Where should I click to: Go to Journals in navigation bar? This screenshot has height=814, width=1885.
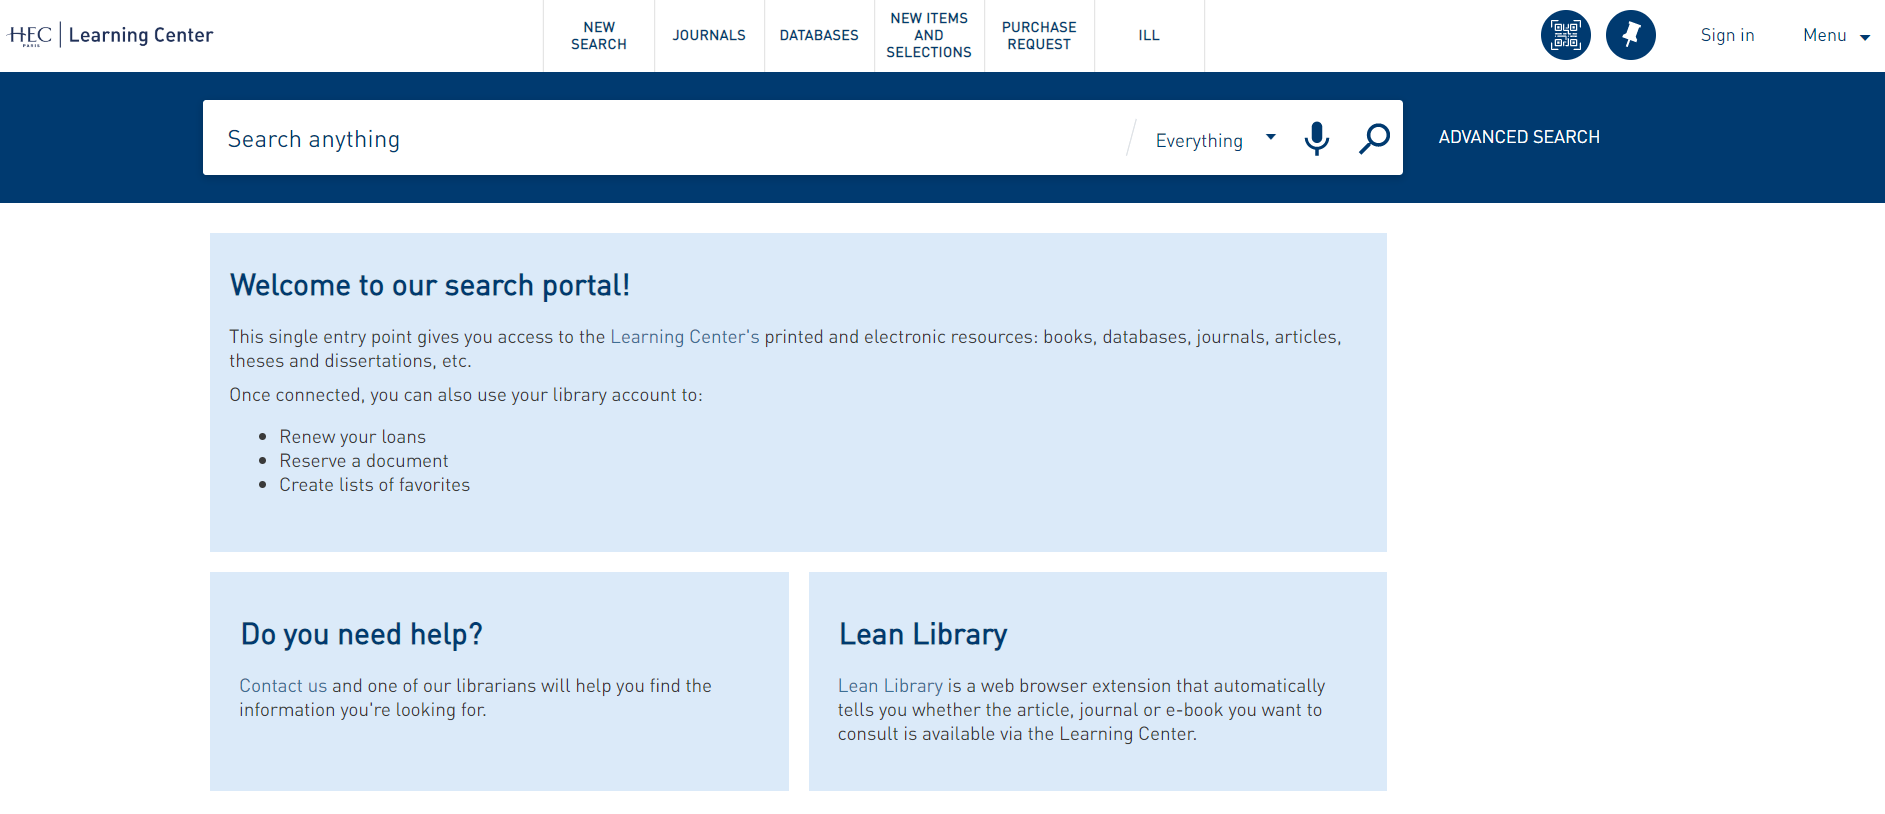(x=709, y=36)
